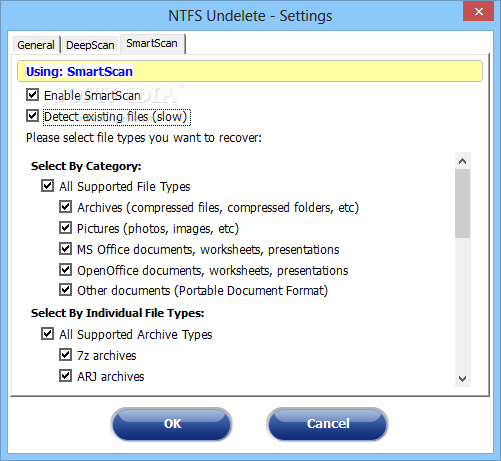This screenshot has height=461, width=501.
Task: Select the SmartScan tab
Action: [152, 43]
